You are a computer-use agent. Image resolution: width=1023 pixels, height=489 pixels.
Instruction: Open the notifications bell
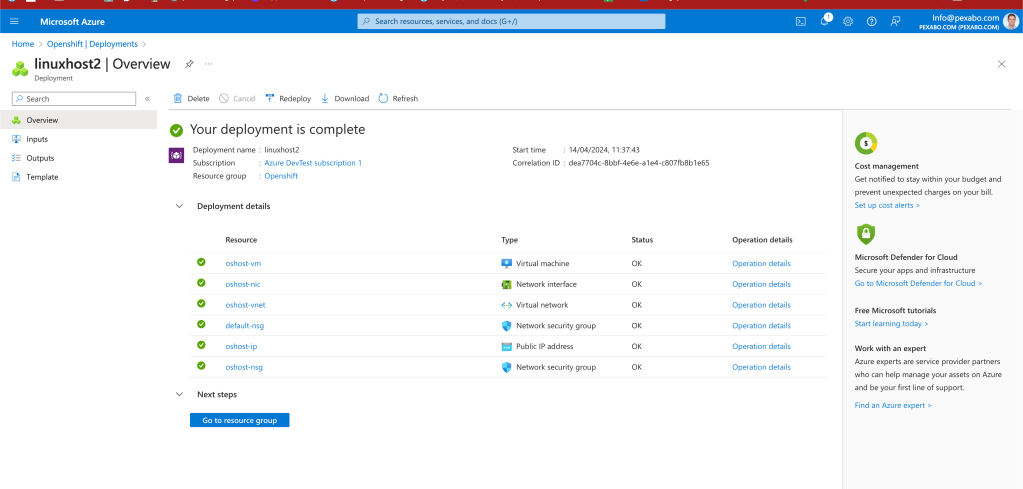825,22
